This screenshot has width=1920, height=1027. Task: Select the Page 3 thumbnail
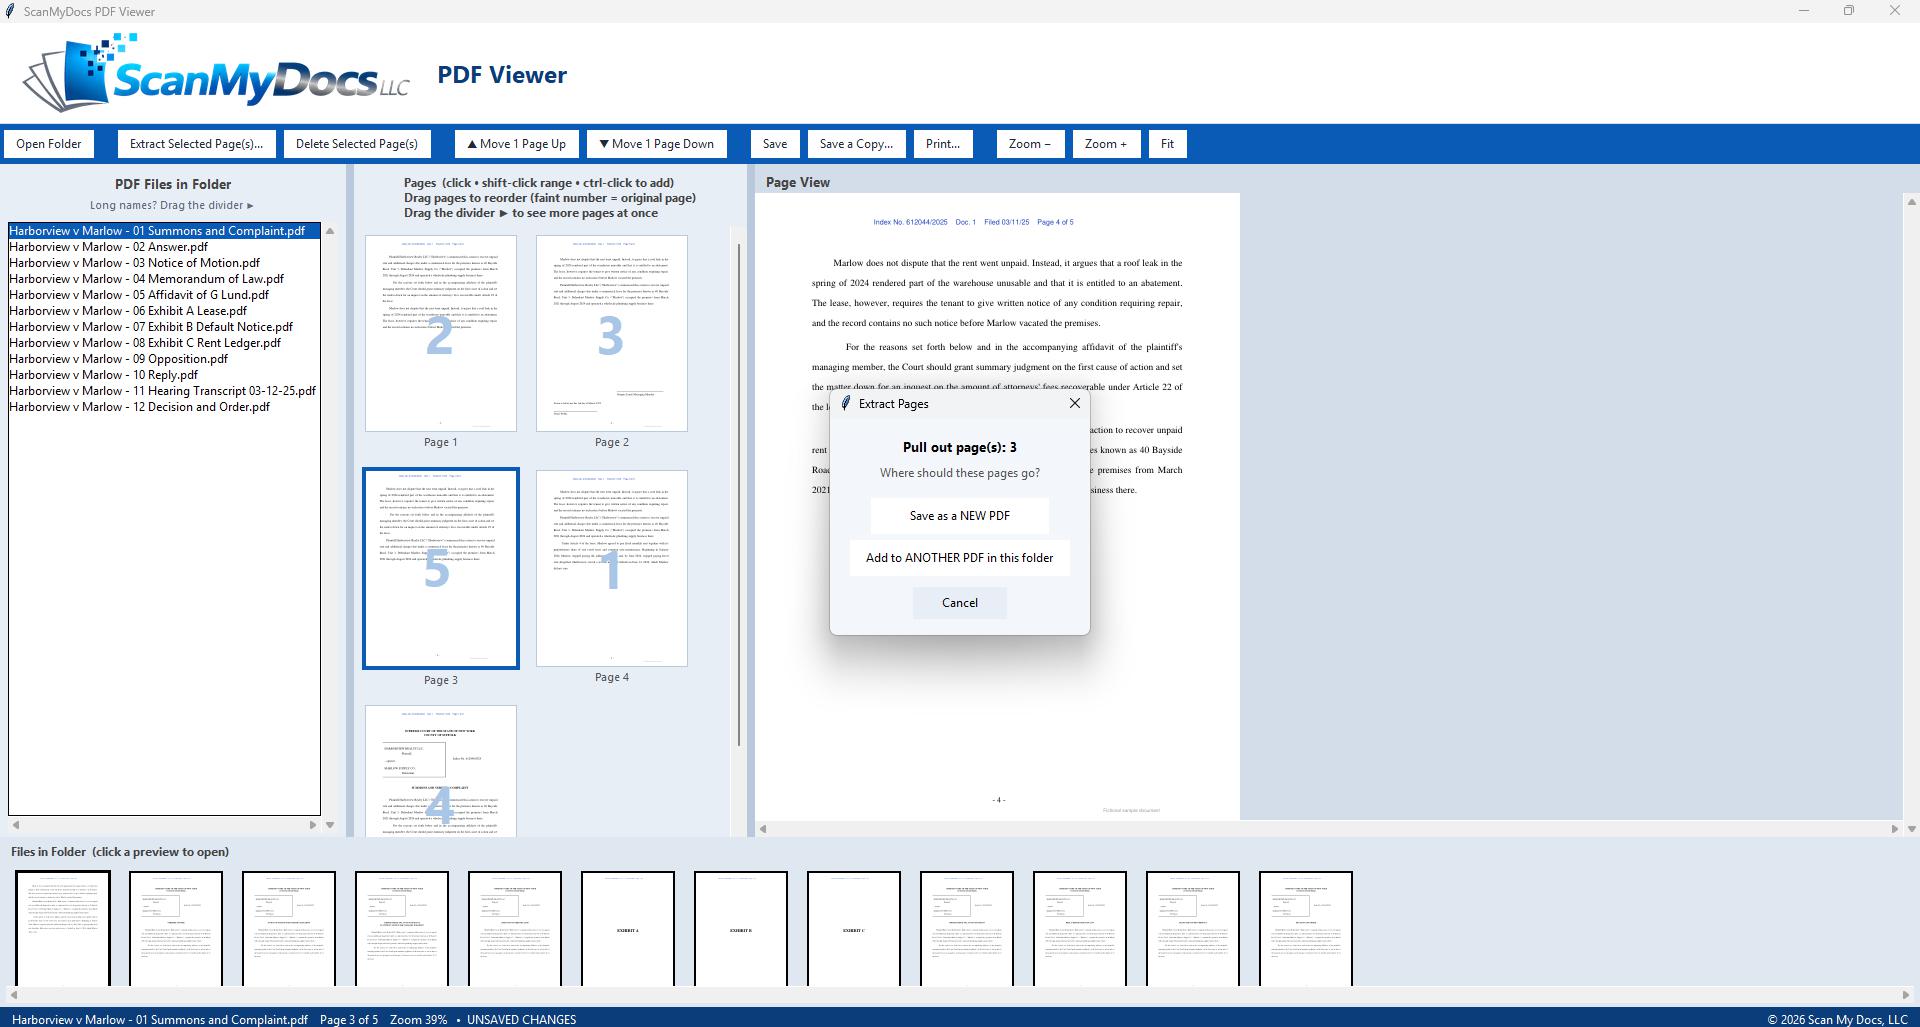(x=441, y=569)
